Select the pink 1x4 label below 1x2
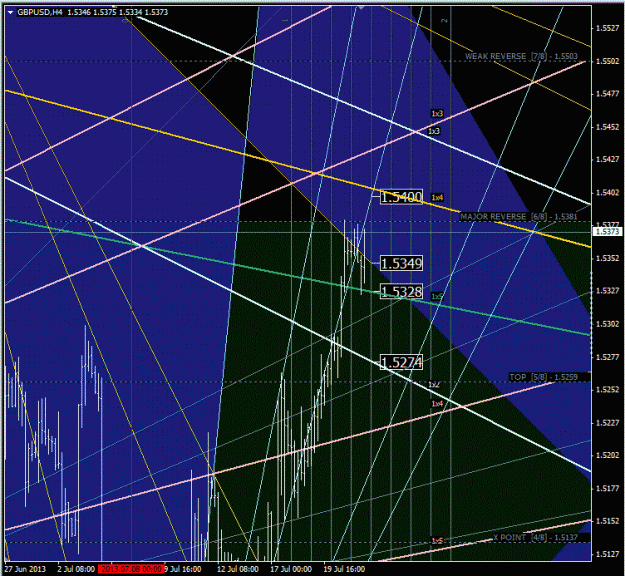 click(x=437, y=404)
